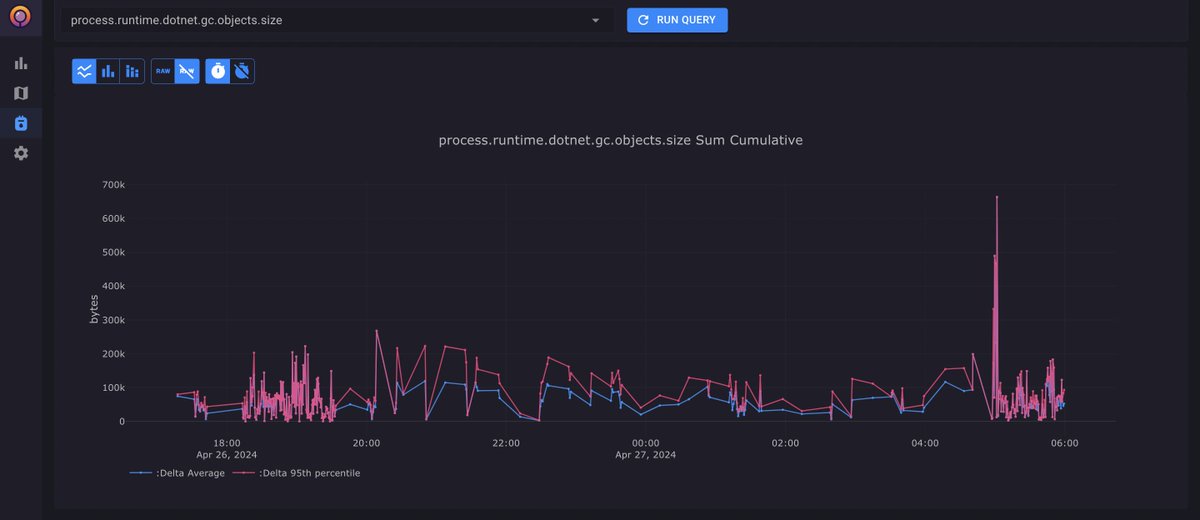Enable the stopwatch time toggle
Viewport: 1200px width, 520px height.
pos(218,71)
